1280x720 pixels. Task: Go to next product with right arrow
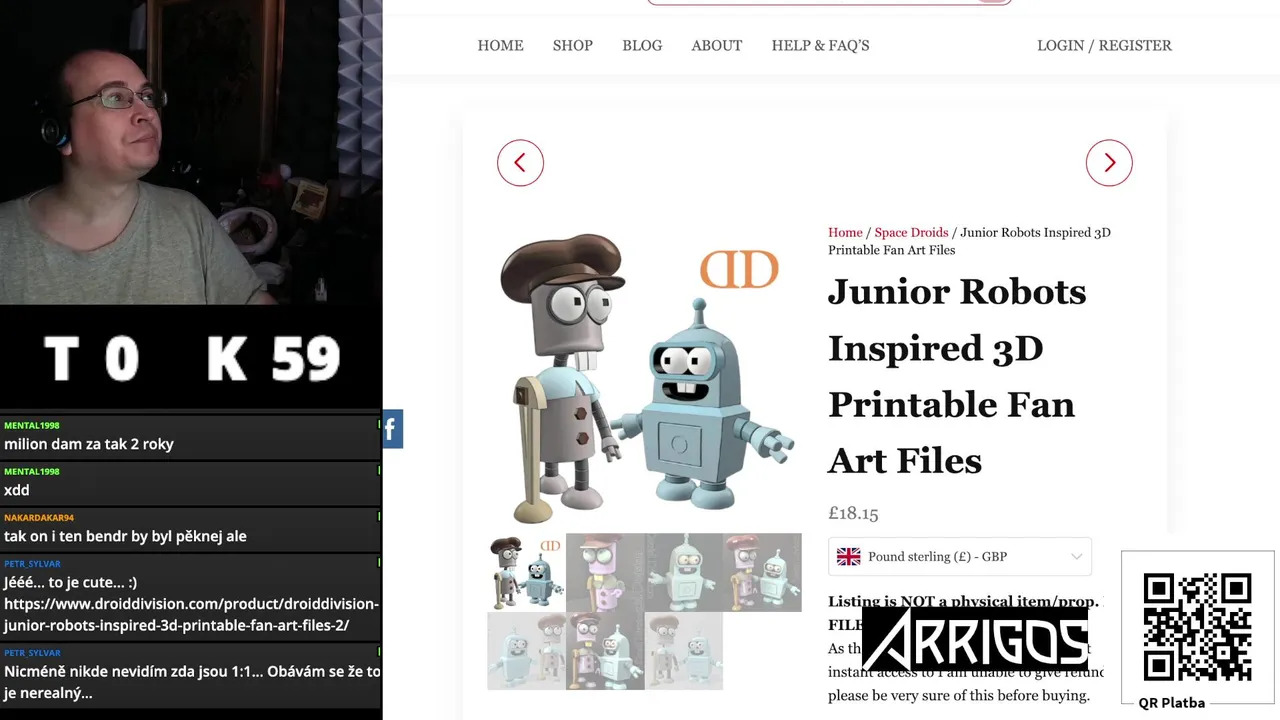point(1109,163)
